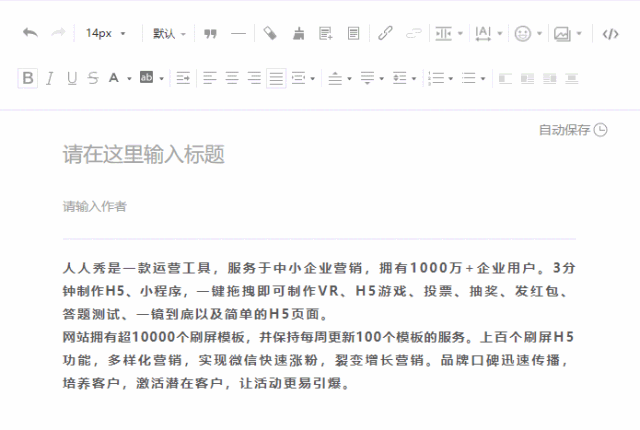Toggle strikethrough formatting
The height and width of the screenshot is (430, 640).
pyautogui.click(x=93, y=78)
